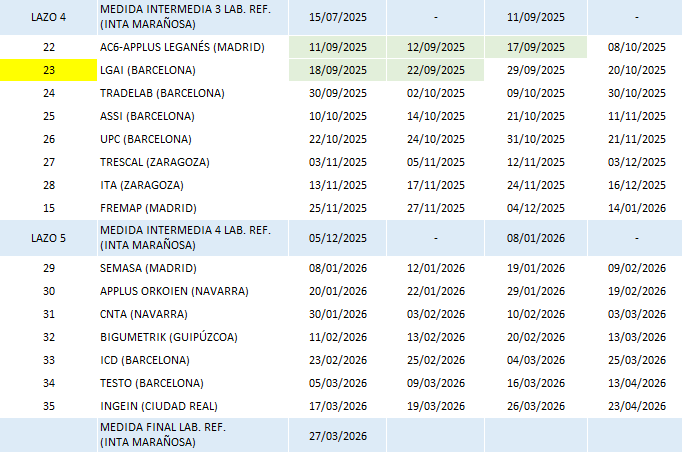This screenshot has width=682, height=452.
Task: Click date 22/10/2025 in UPC row
Action: click(338, 139)
